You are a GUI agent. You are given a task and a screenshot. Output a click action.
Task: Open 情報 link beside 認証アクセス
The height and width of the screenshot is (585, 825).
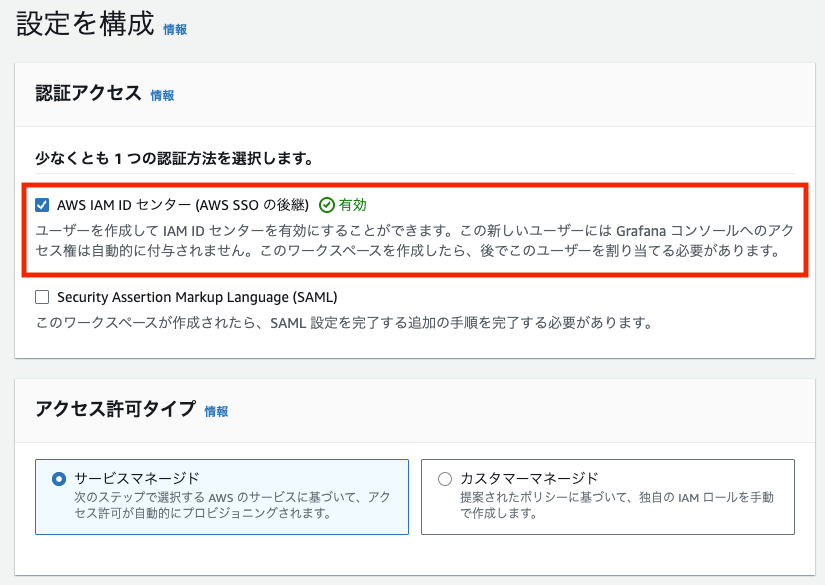click(x=162, y=96)
